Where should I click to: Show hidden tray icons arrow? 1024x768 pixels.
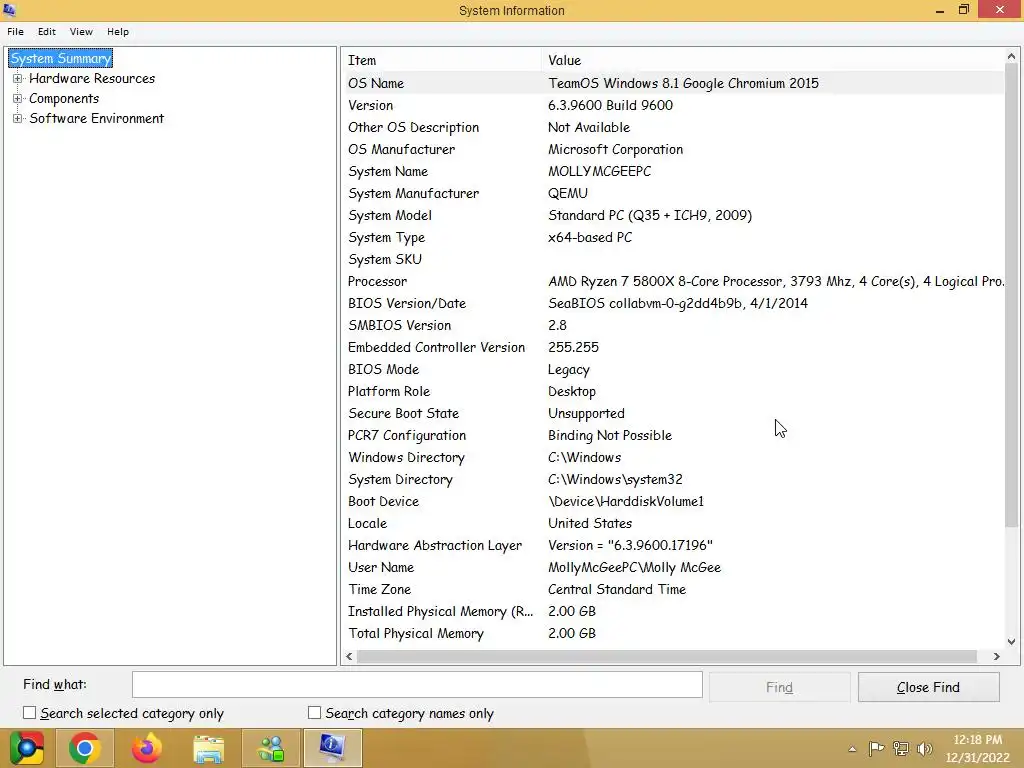pos(852,749)
